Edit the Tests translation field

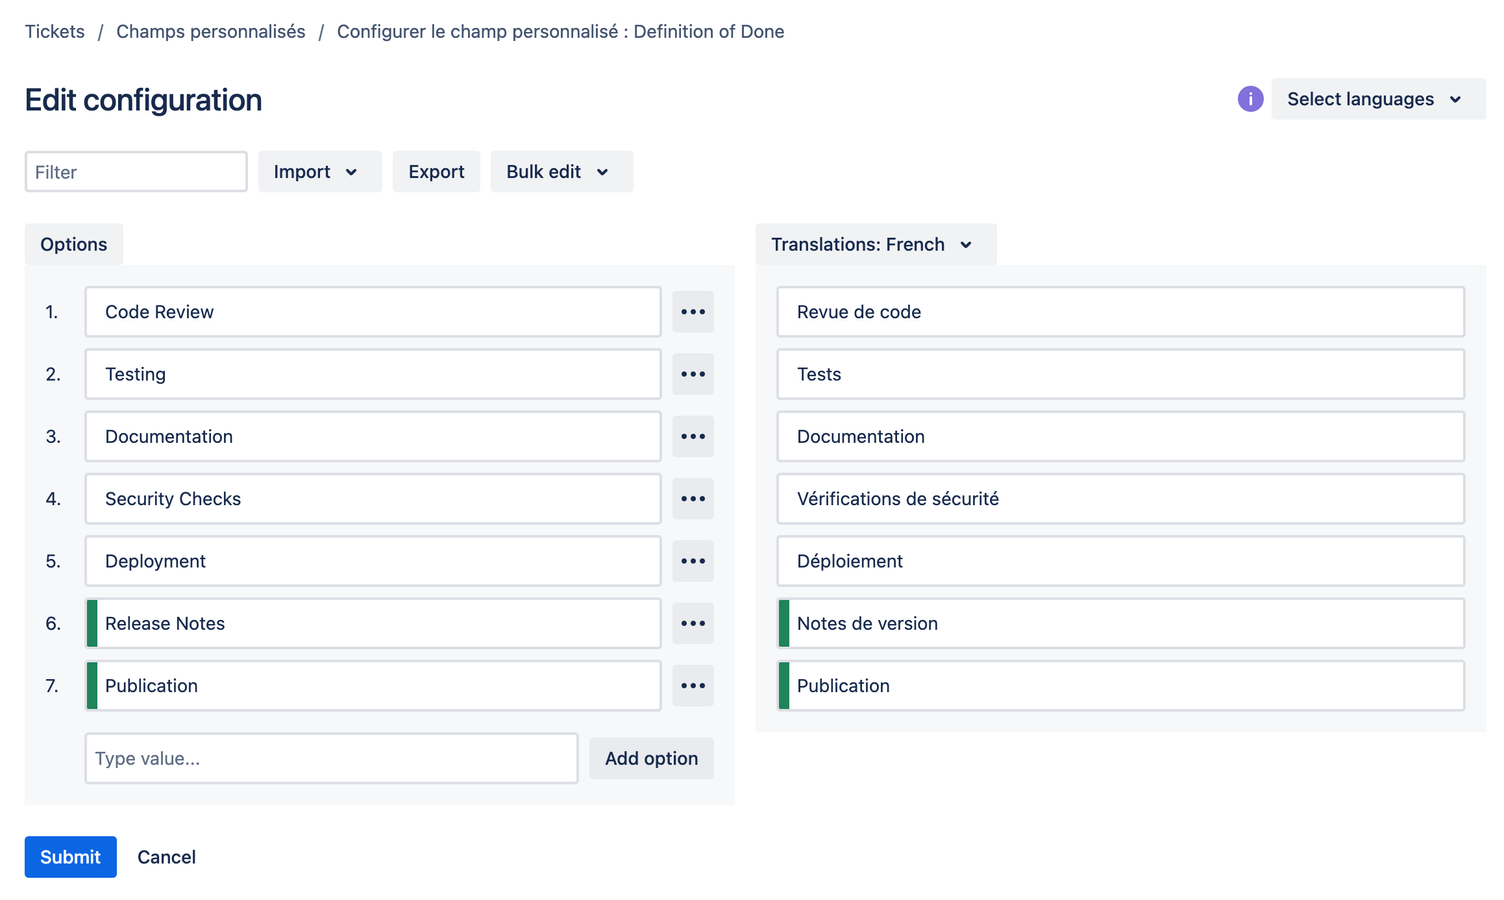1121,374
